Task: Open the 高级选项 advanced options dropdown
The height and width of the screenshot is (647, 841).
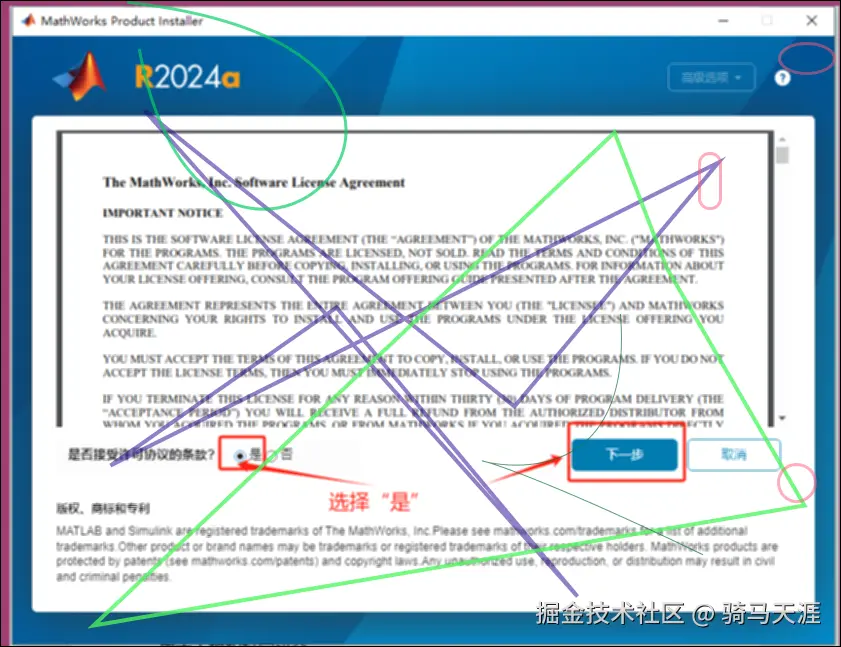Action: [x=711, y=78]
